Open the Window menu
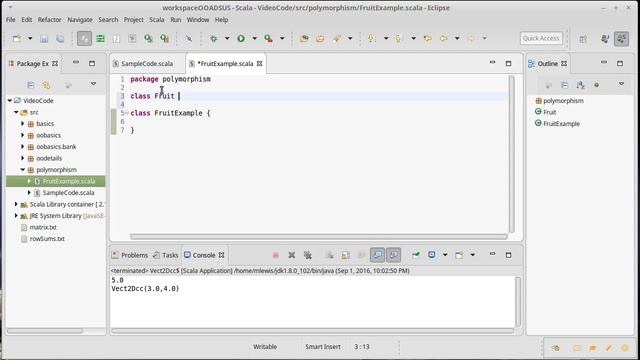Image resolution: width=640 pixels, height=360 pixels. coord(198,20)
